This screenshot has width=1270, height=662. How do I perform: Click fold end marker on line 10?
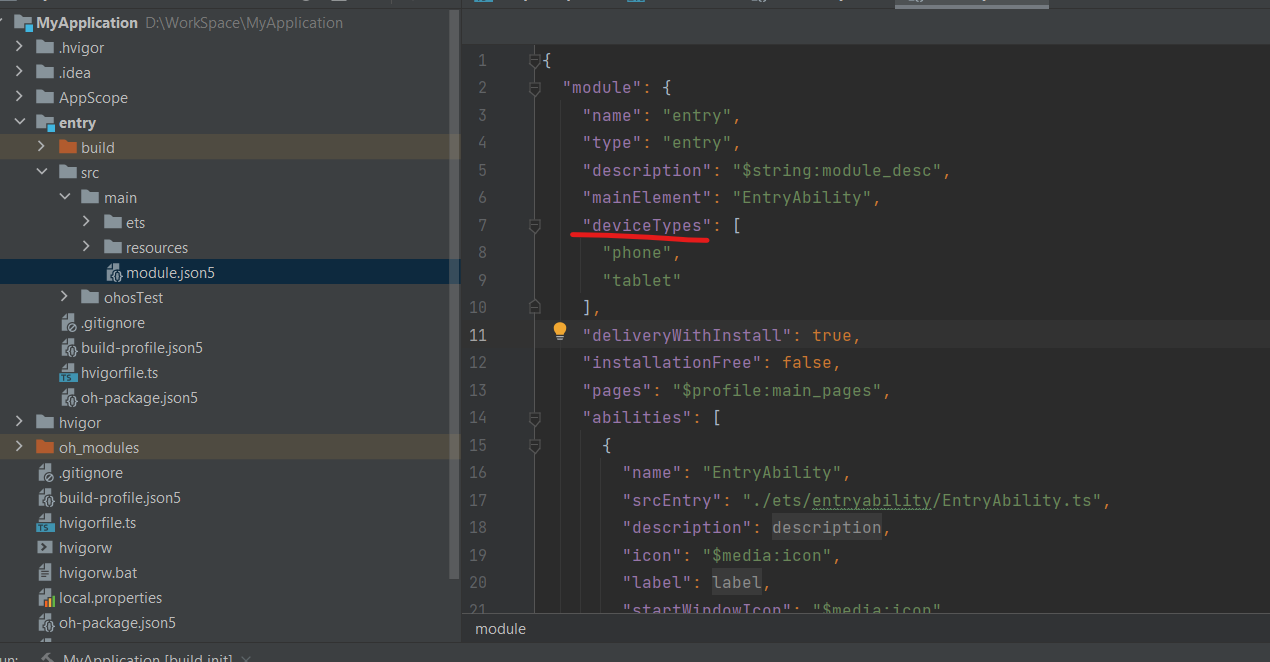535,307
